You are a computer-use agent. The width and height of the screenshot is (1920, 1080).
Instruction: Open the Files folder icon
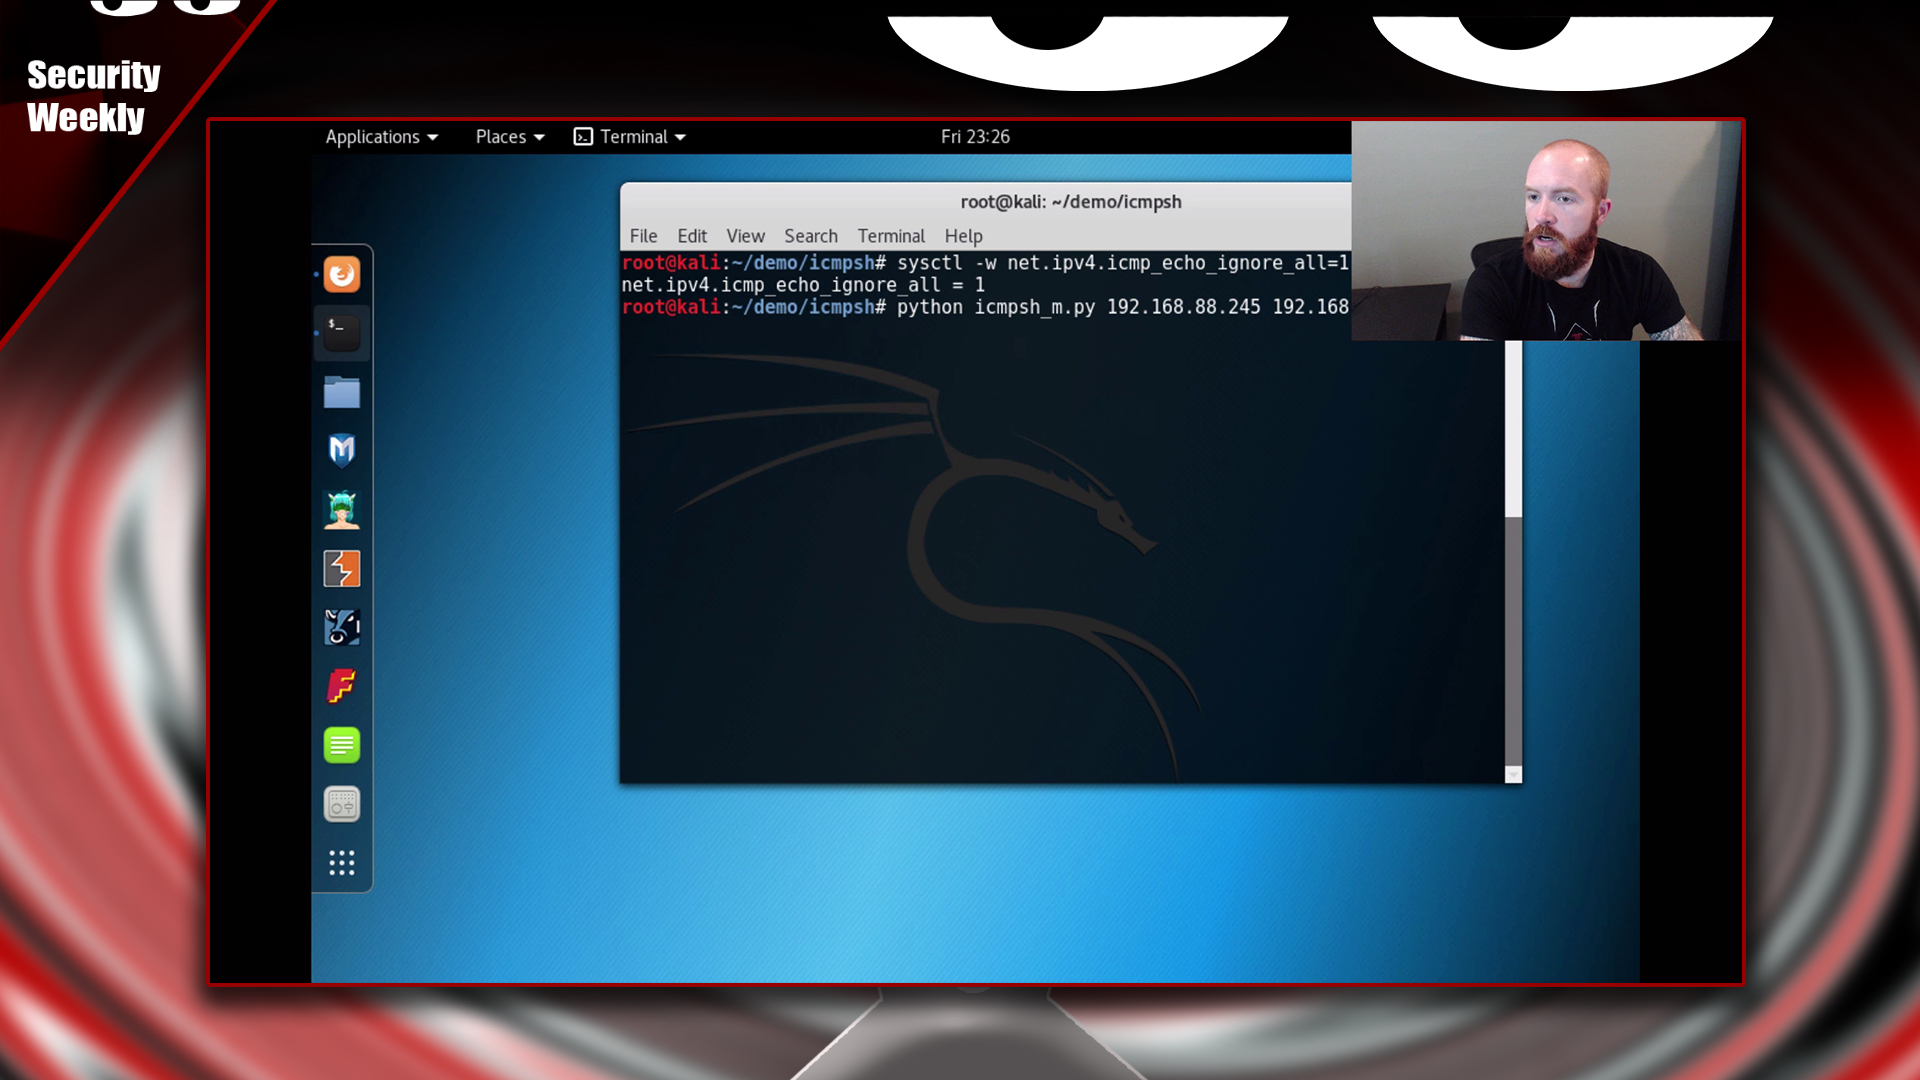click(x=341, y=392)
